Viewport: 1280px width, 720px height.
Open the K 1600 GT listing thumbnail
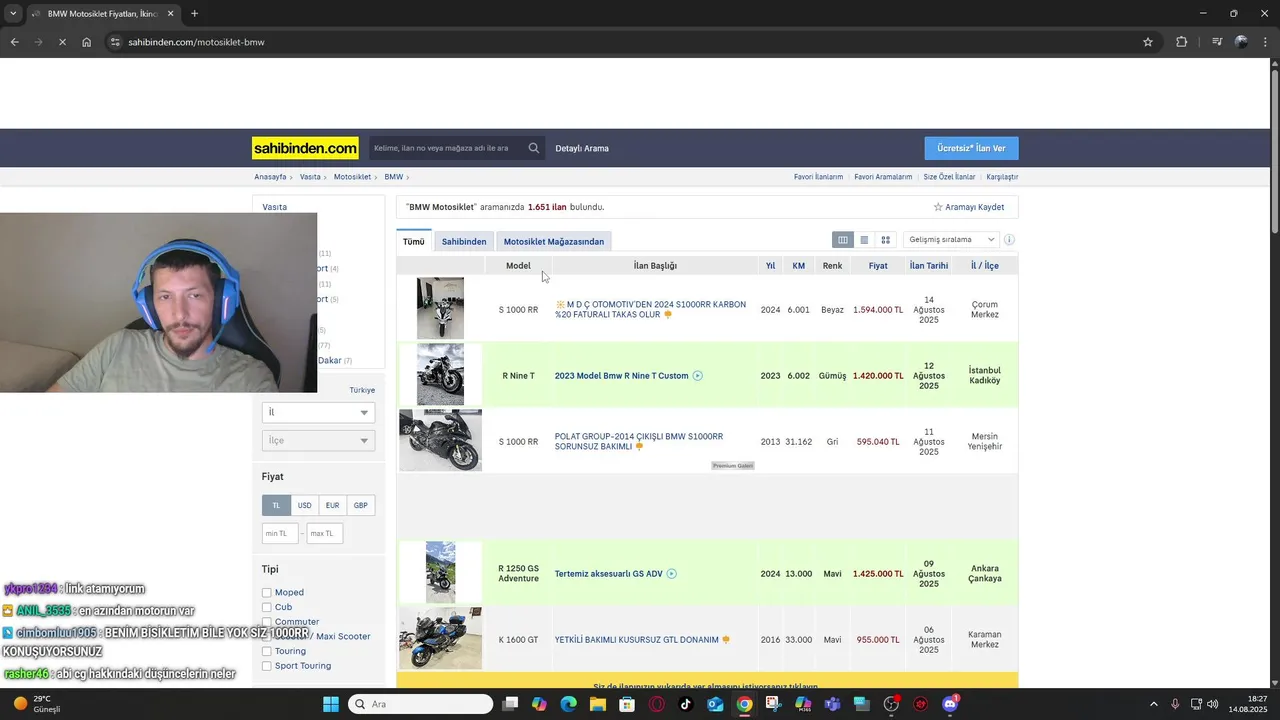tap(440, 638)
